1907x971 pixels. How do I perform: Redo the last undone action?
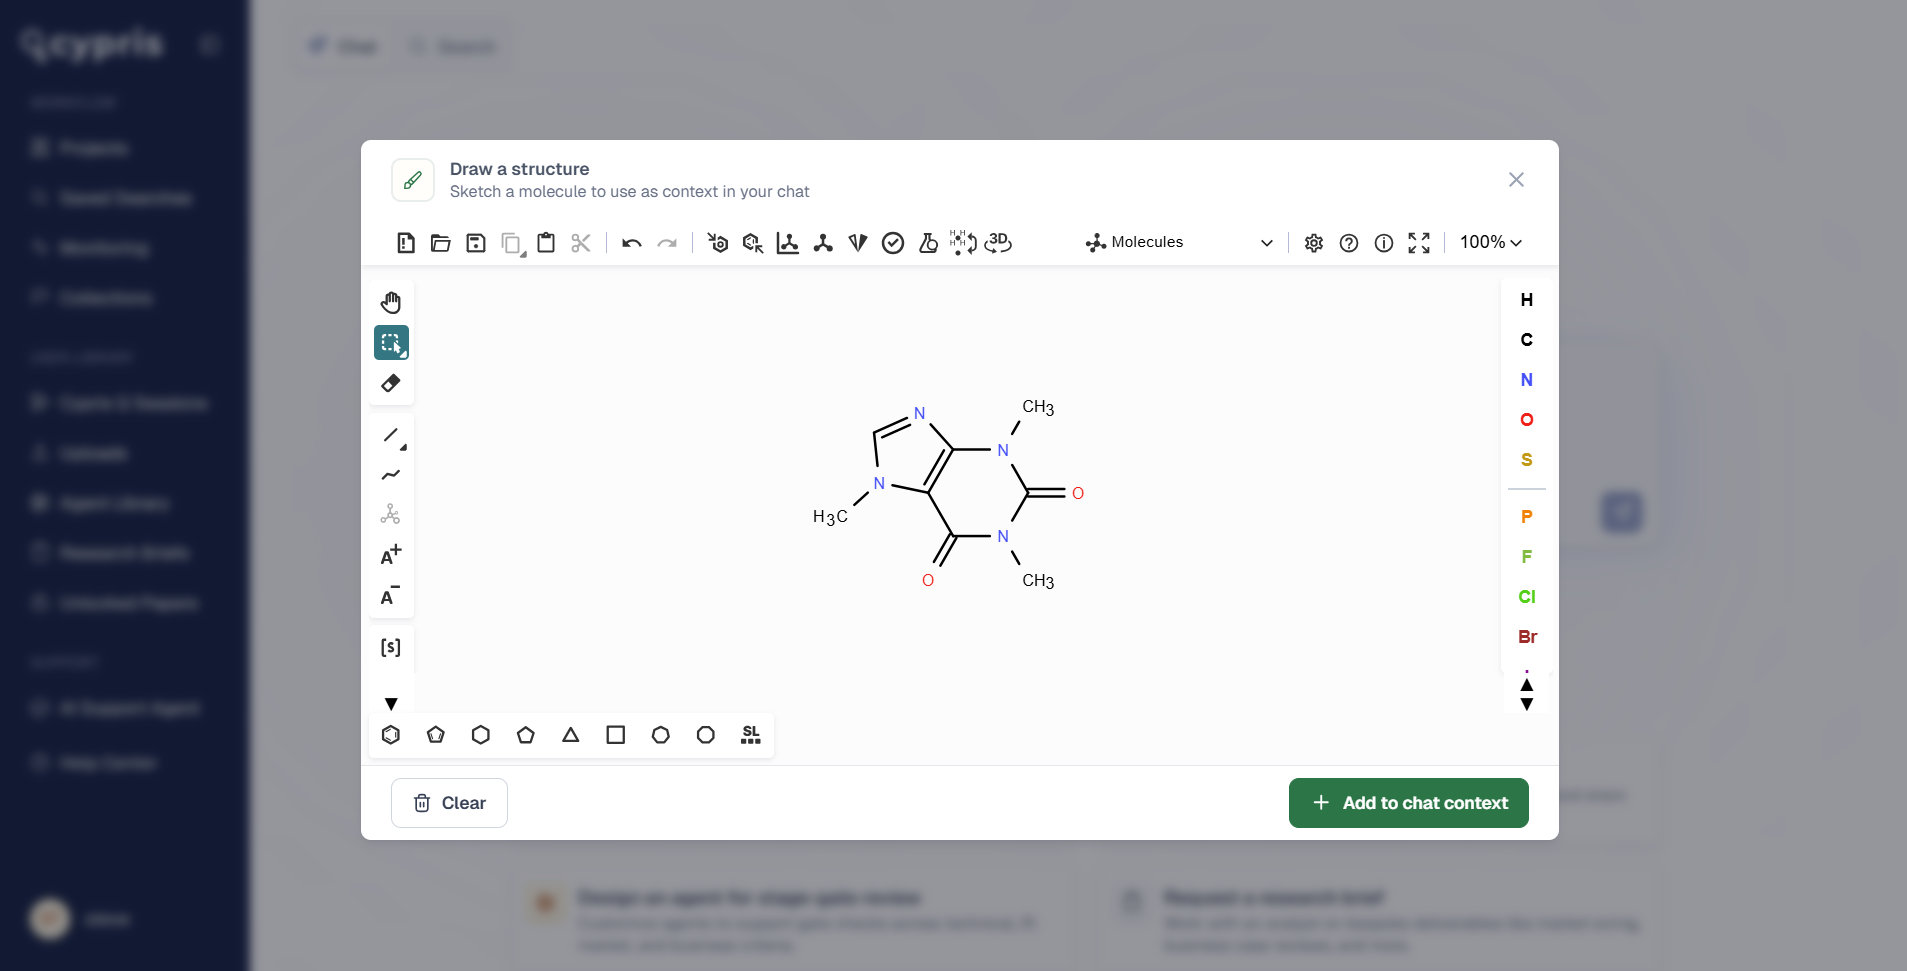point(667,243)
